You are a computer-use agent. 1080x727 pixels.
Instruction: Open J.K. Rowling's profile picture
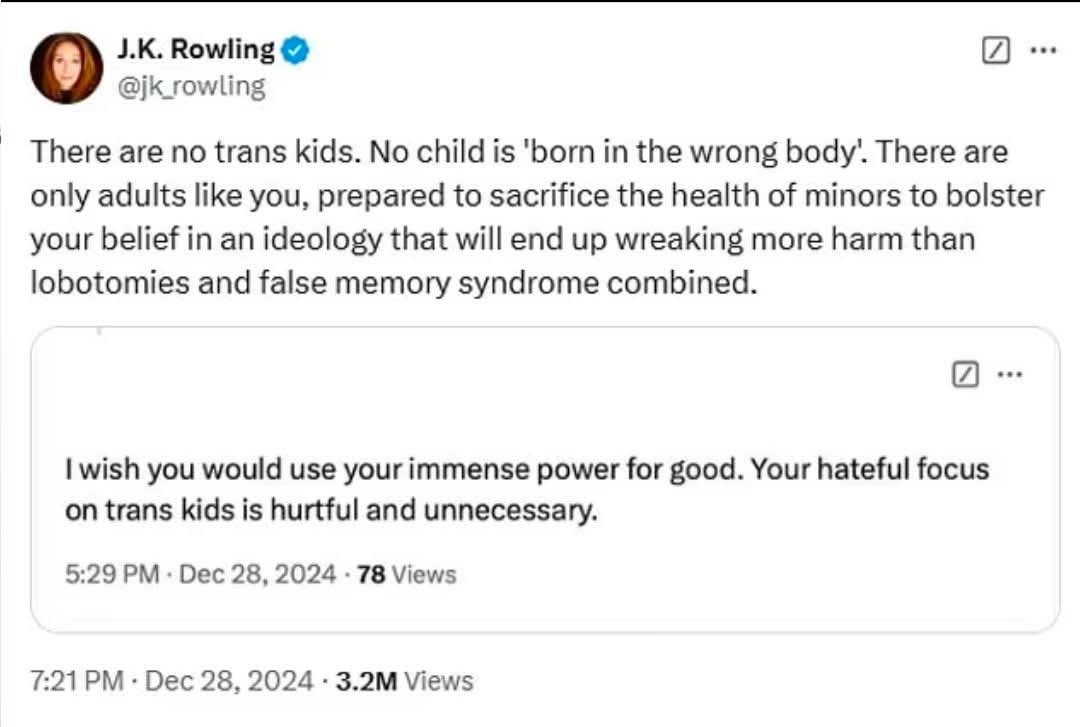(x=66, y=68)
